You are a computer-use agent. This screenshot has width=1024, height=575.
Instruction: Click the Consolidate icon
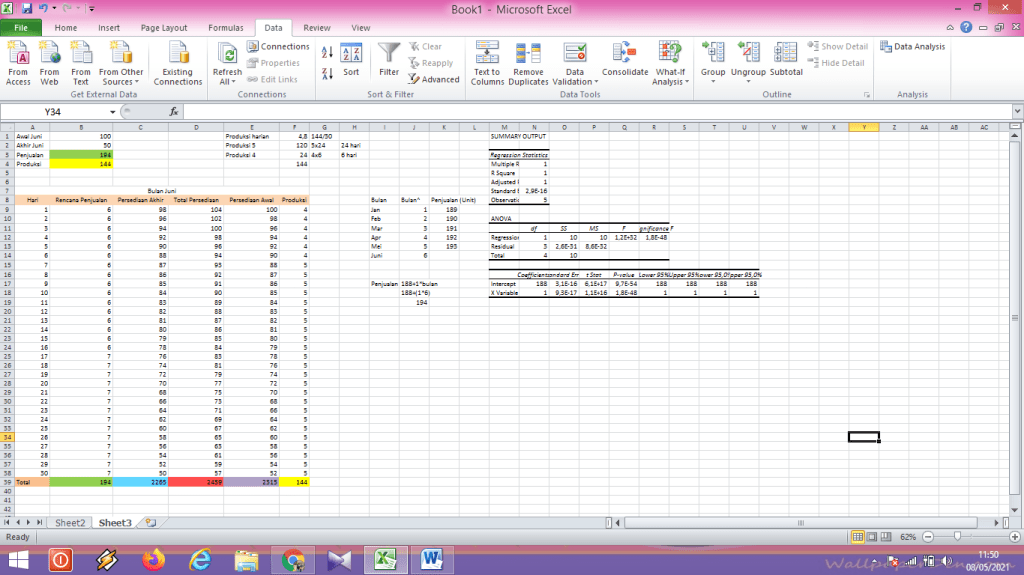(x=625, y=56)
